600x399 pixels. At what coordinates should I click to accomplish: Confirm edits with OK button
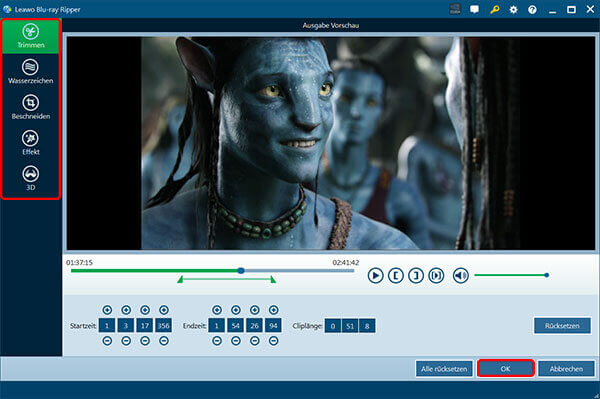505,369
